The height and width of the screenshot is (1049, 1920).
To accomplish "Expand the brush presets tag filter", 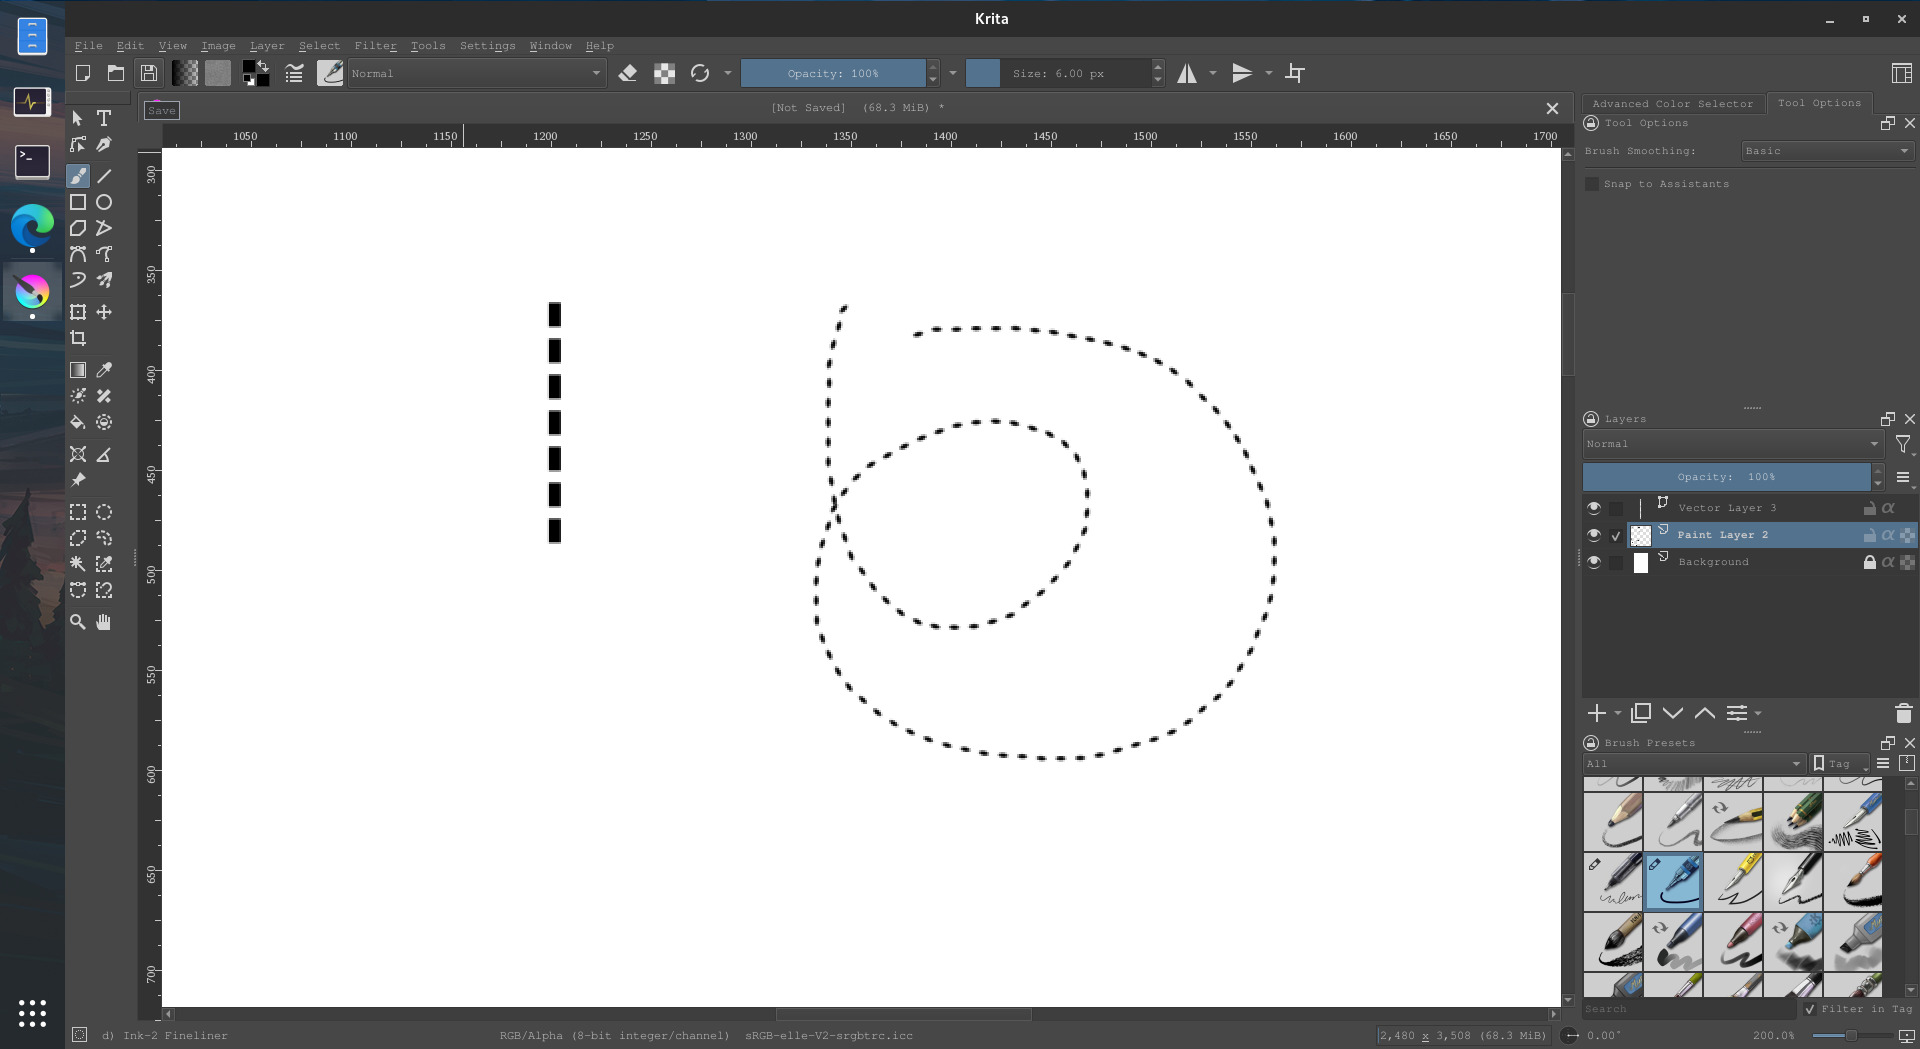I will click(x=1694, y=764).
